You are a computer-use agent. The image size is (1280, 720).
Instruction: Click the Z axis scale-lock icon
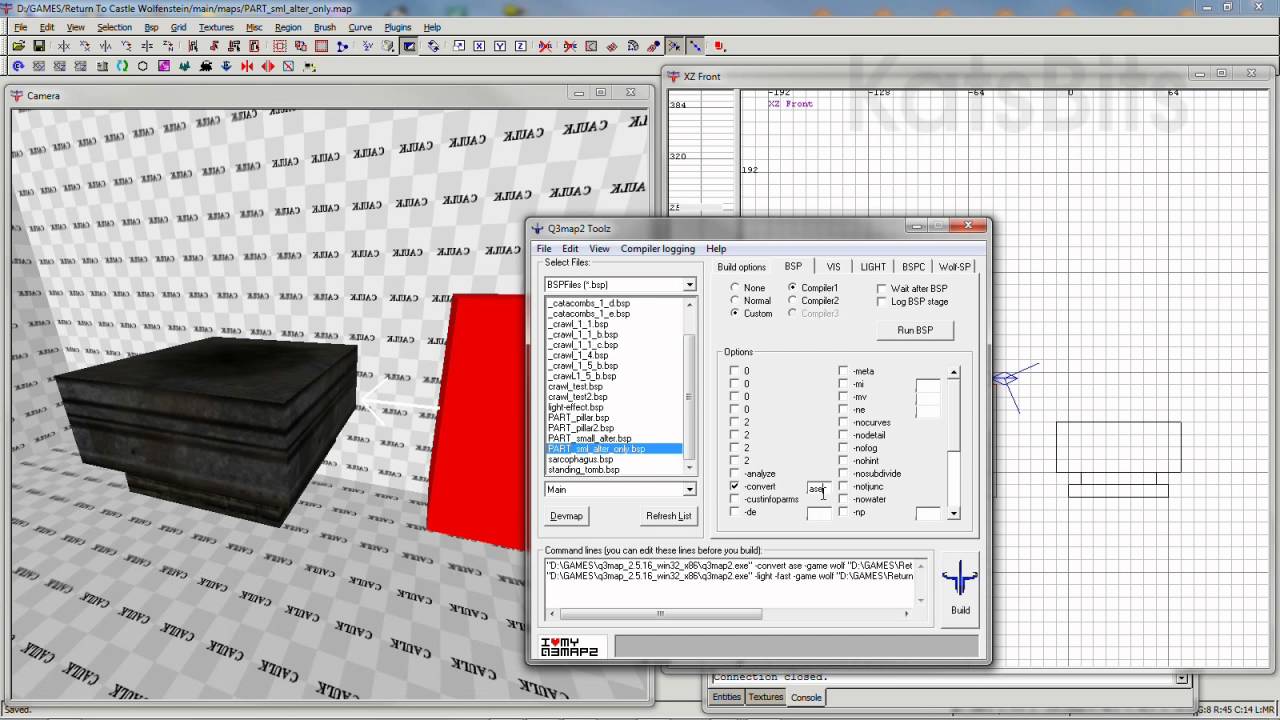(521, 46)
